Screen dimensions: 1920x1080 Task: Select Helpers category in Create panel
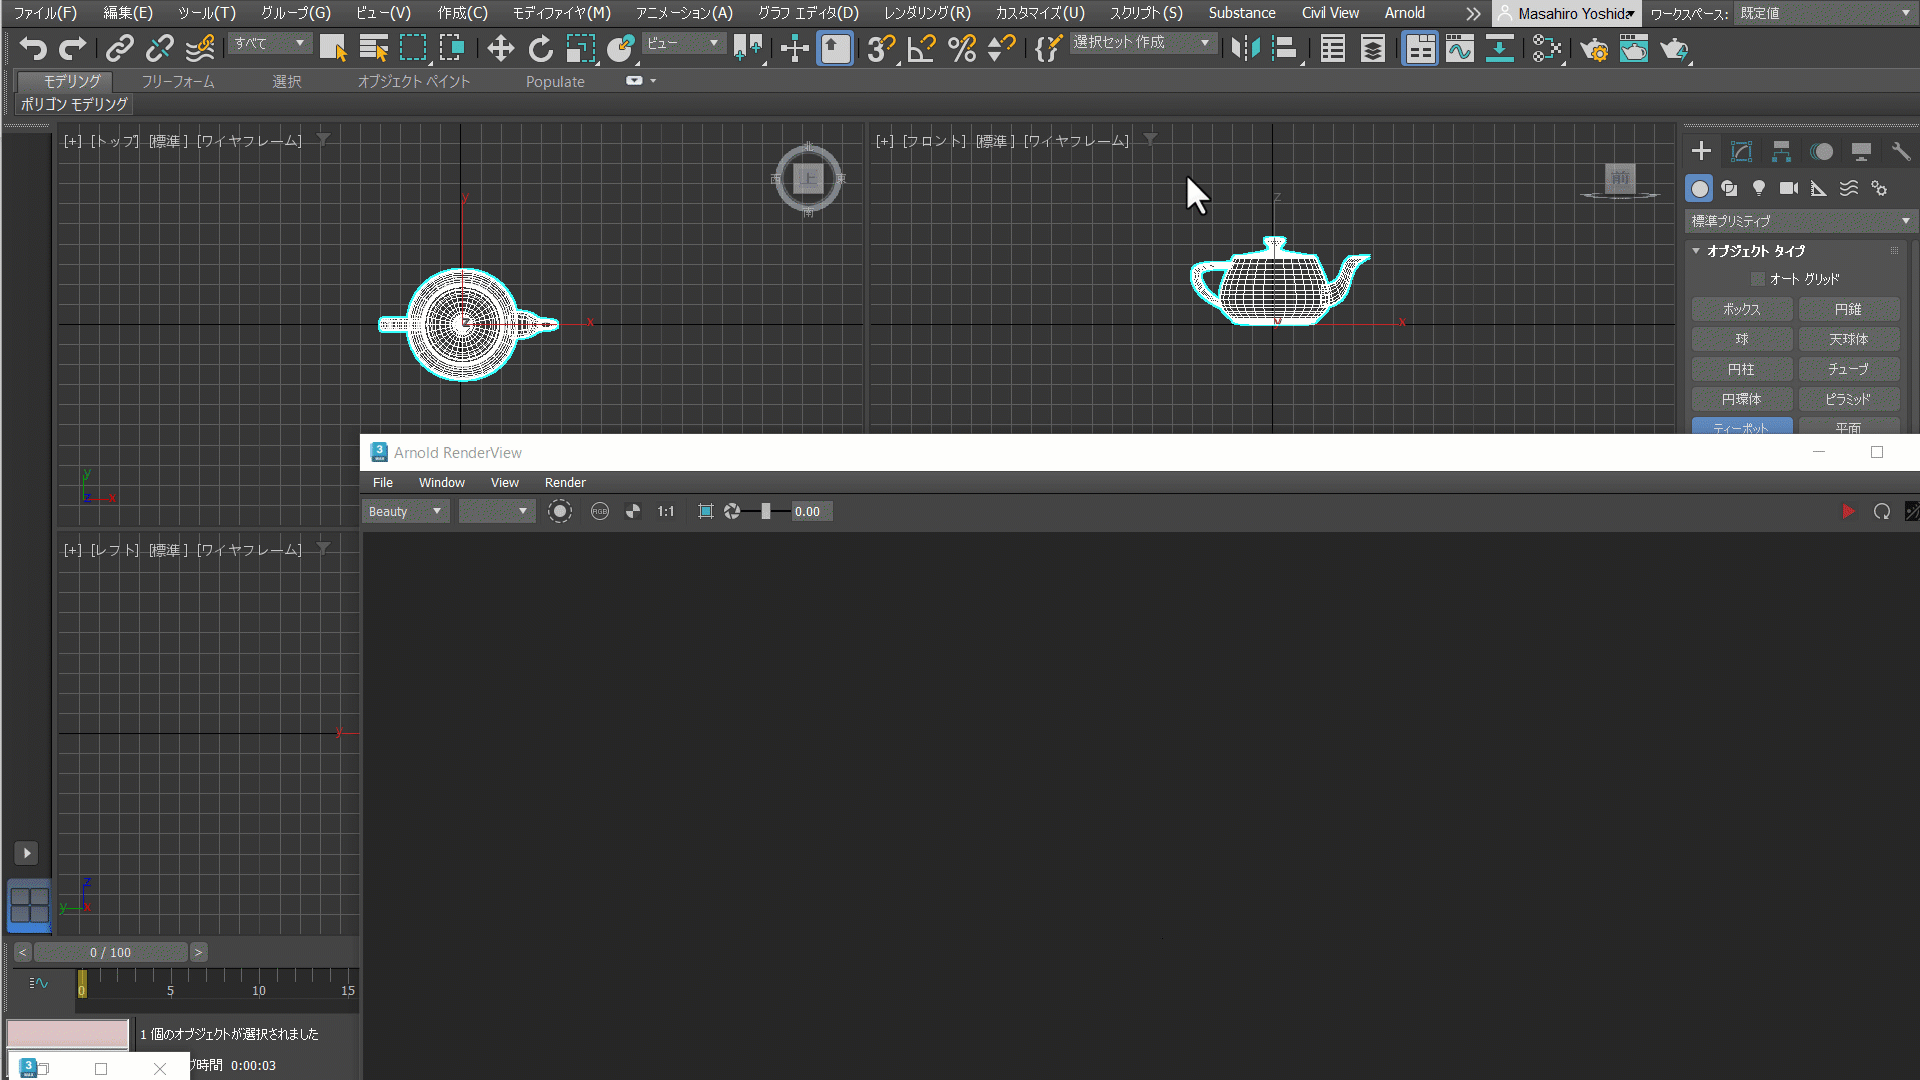pyautogui.click(x=1819, y=188)
